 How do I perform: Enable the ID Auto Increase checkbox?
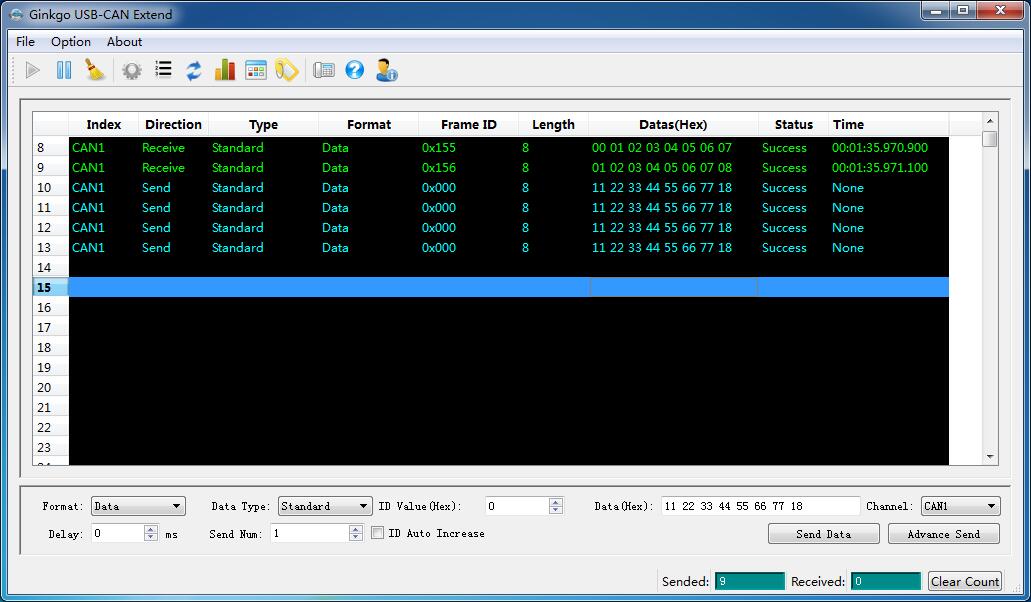pyautogui.click(x=376, y=533)
